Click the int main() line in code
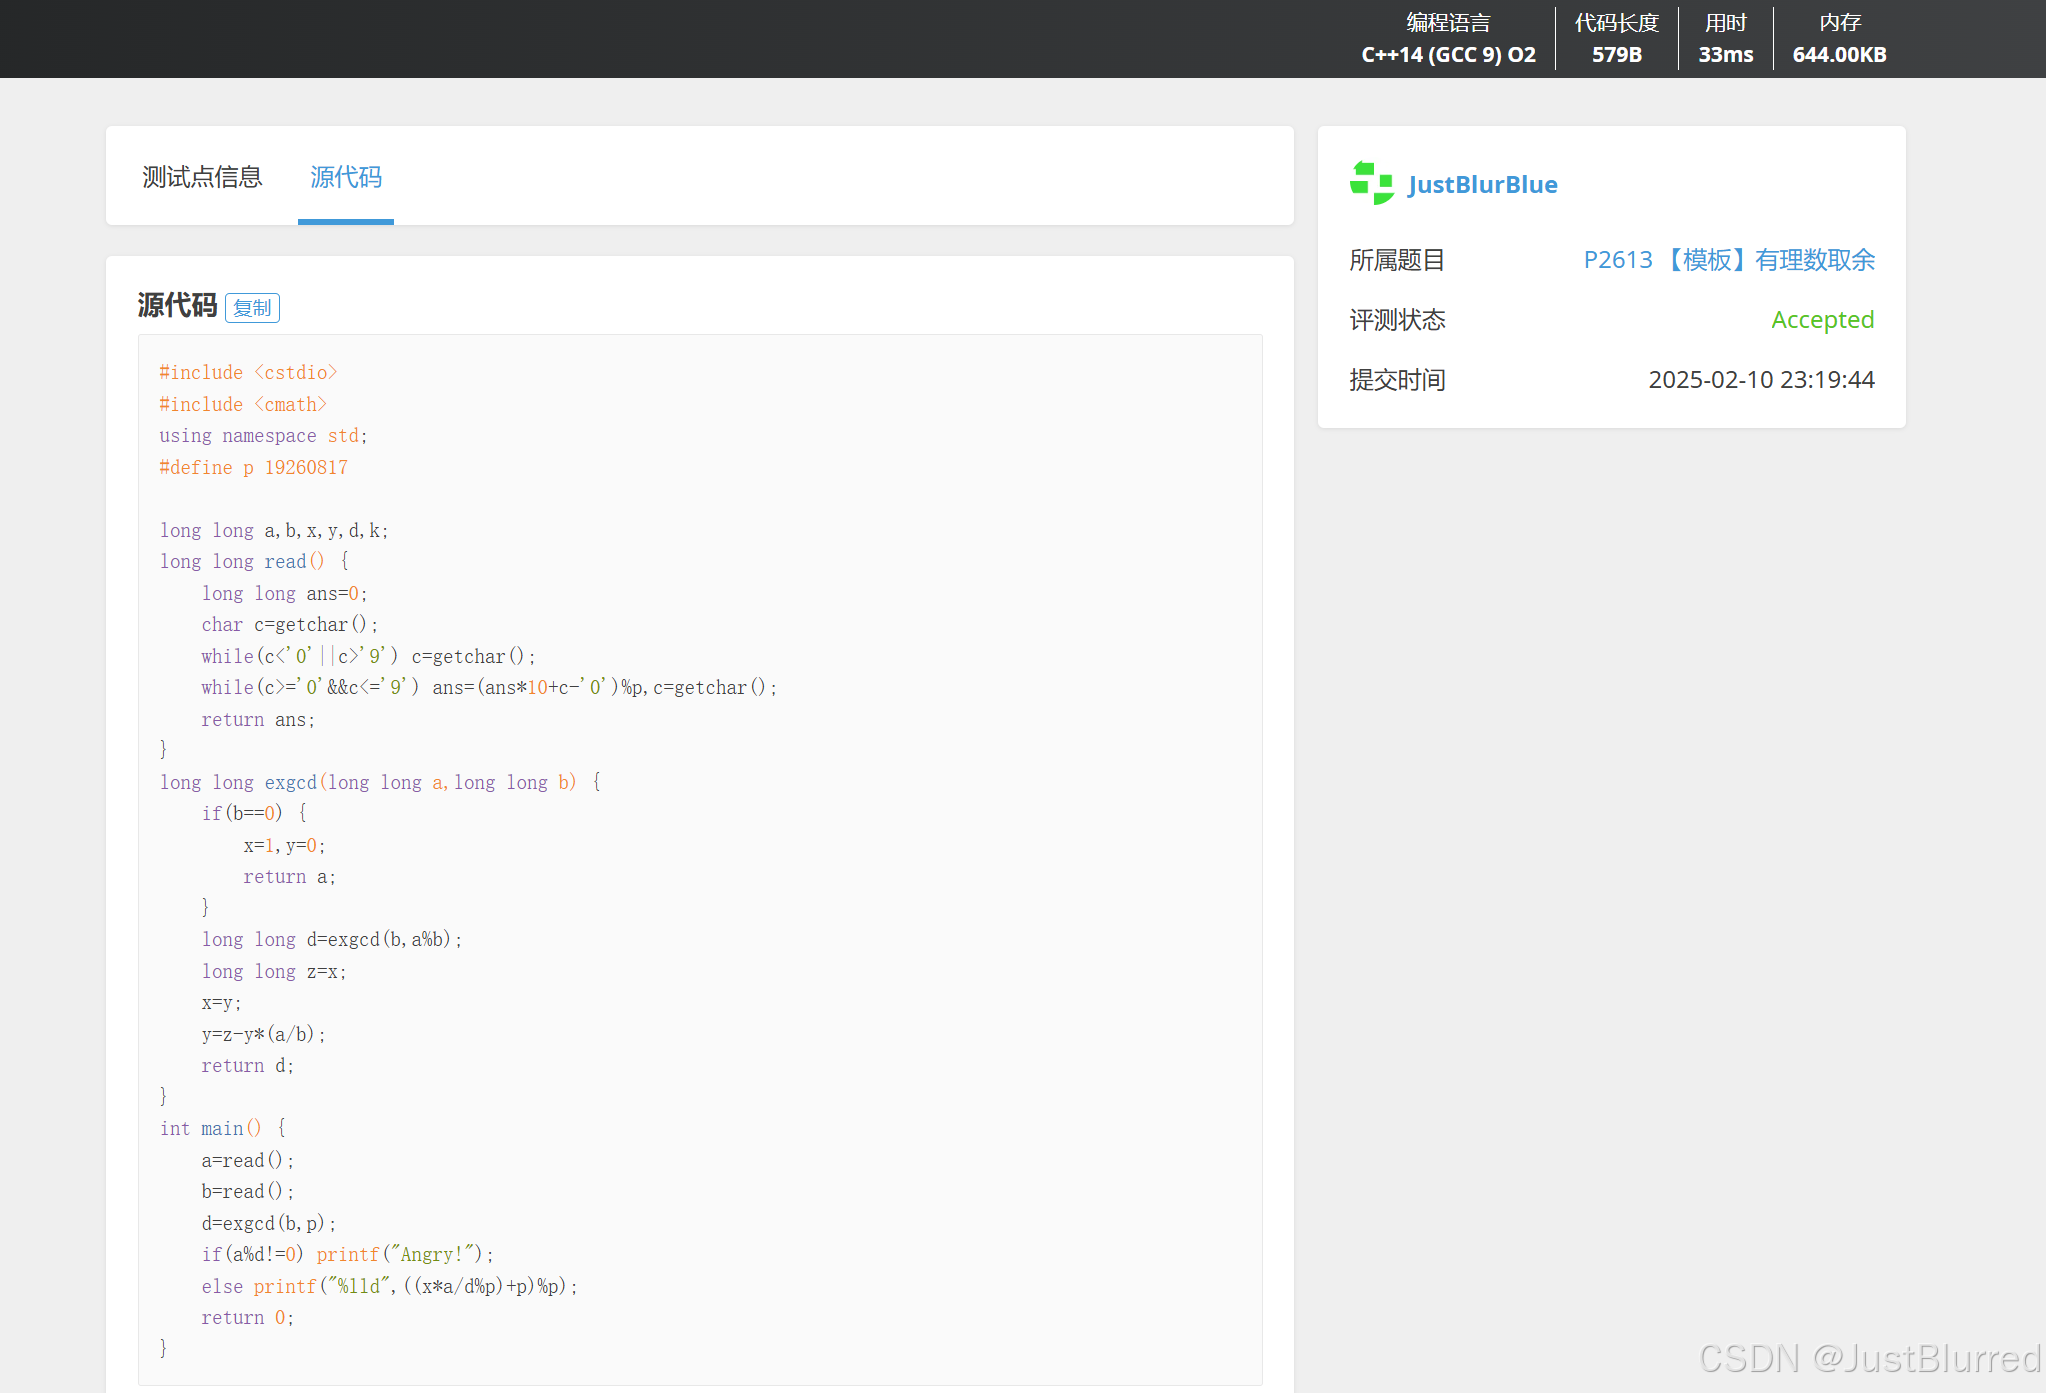This screenshot has width=2046, height=1393. coord(223,1128)
